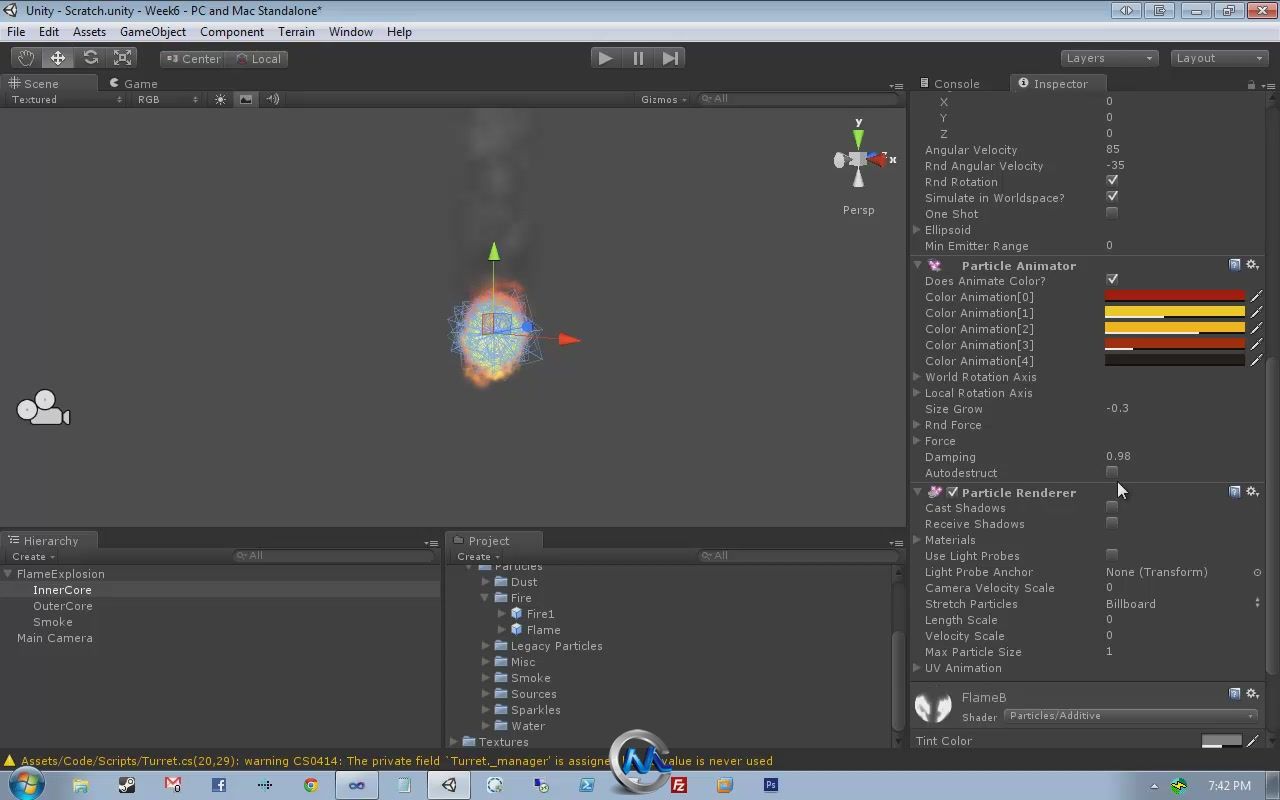Open the Project Create button
Image resolution: width=1280 pixels, height=800 pixels.
[479, 557]
